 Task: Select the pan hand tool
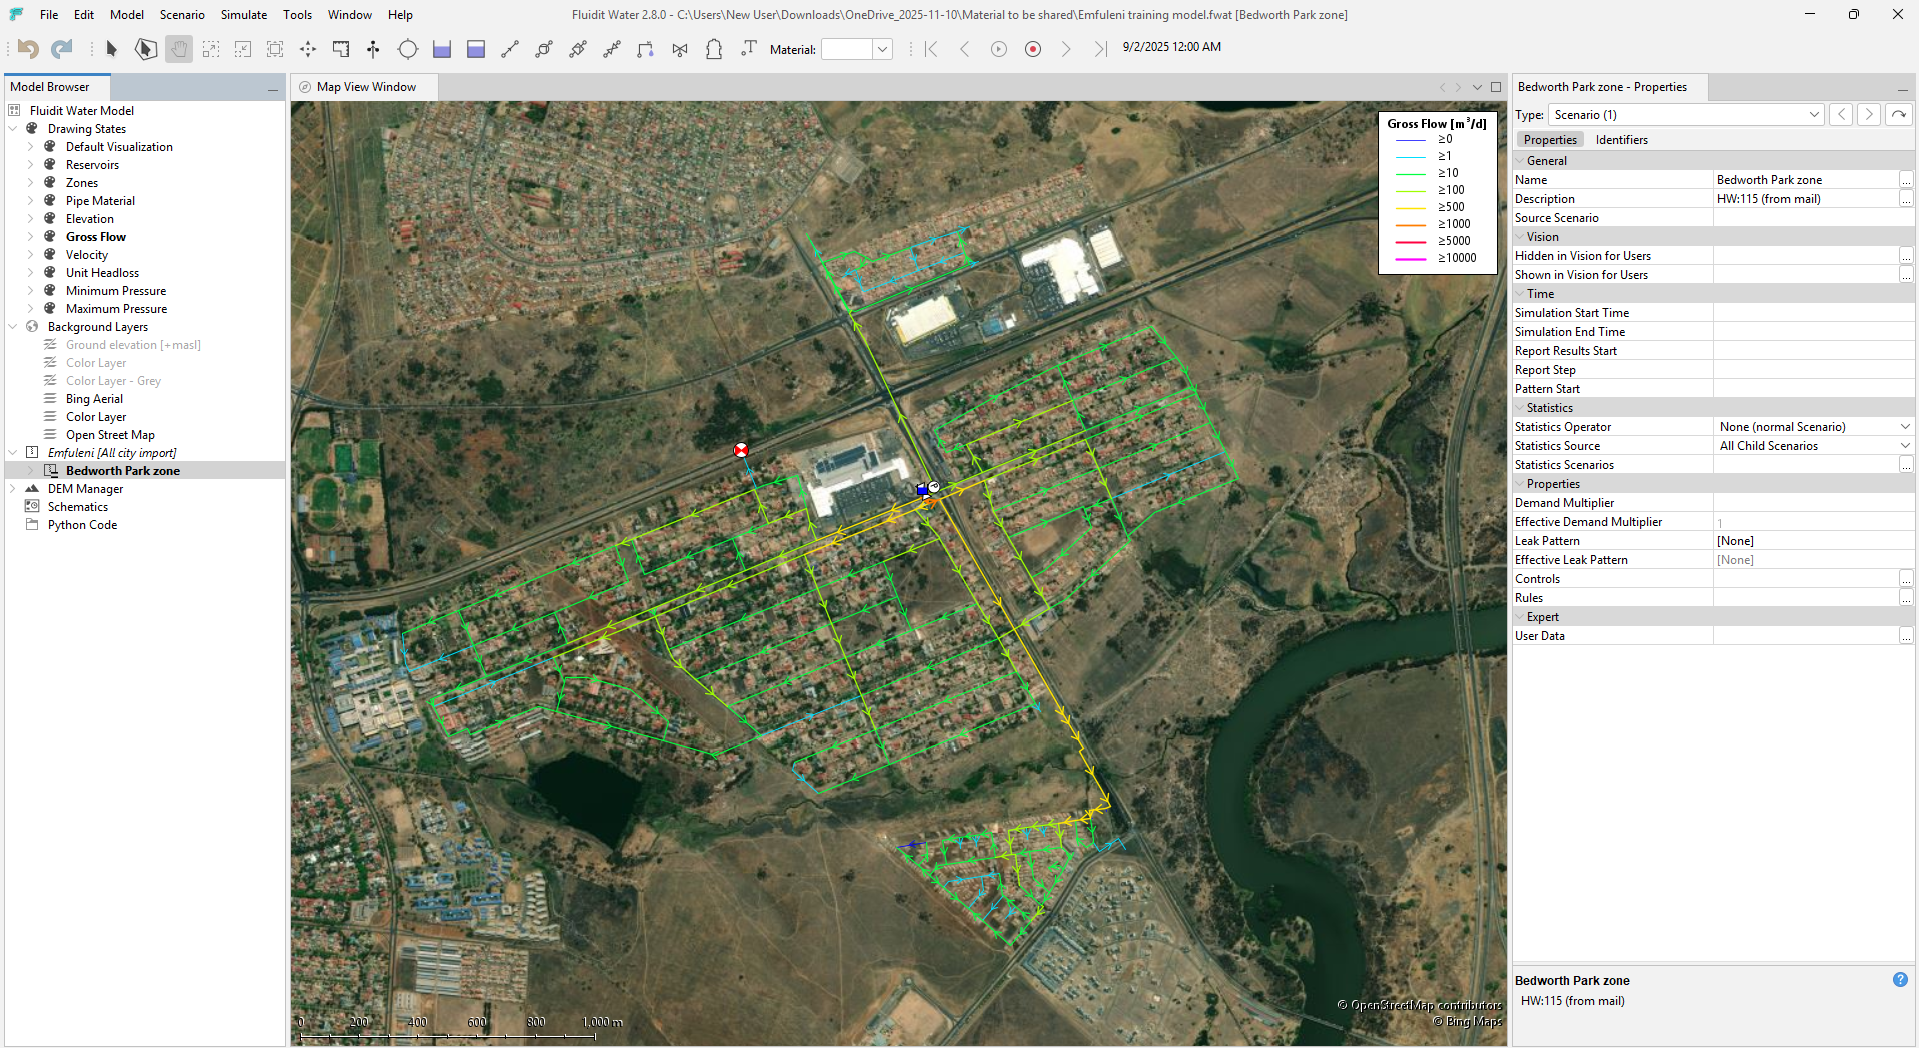coord(179,49)
